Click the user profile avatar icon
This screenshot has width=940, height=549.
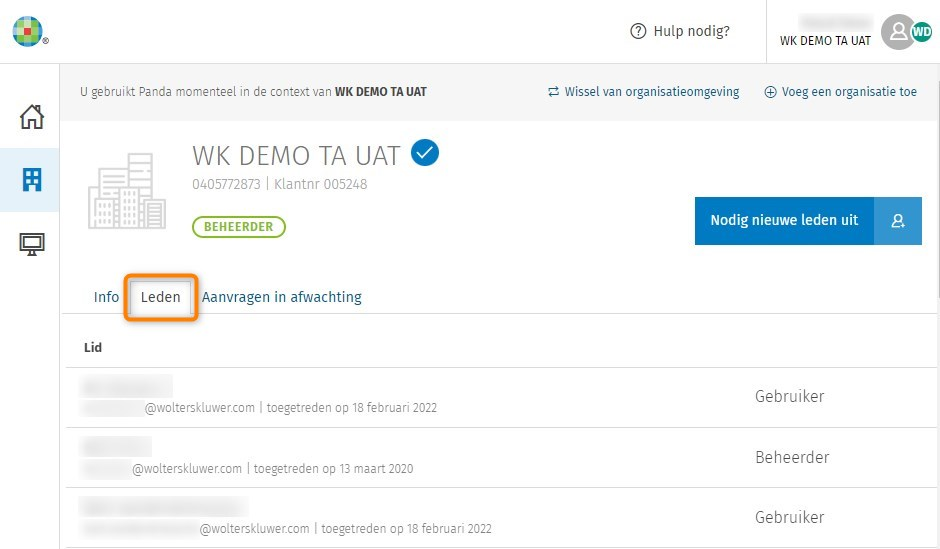[x=898, y=32]
